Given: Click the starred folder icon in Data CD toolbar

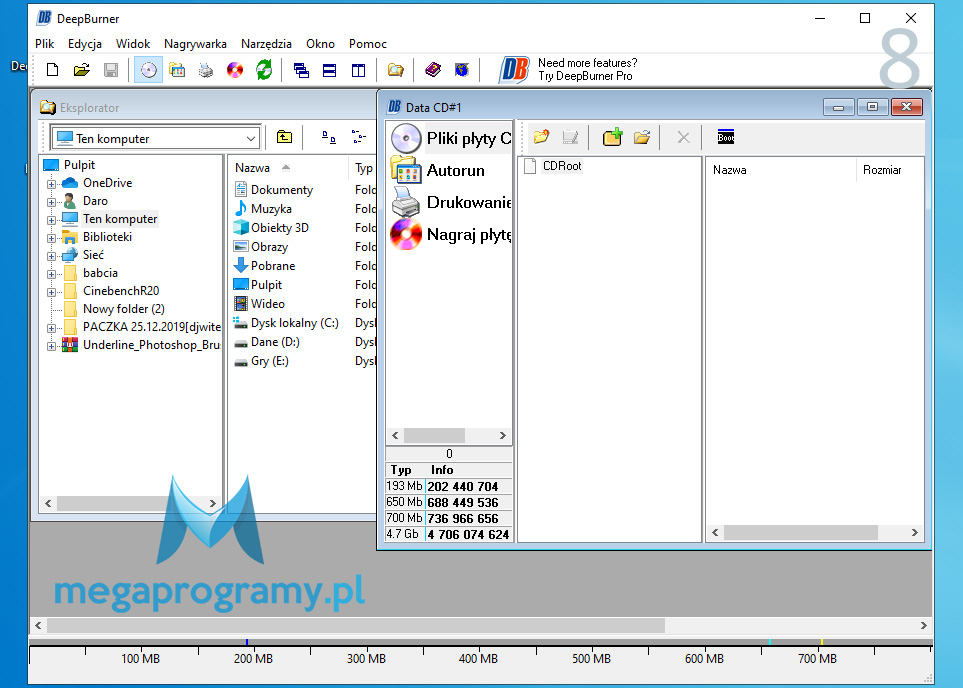Looking at the screenshot, I should coord(541,137).
